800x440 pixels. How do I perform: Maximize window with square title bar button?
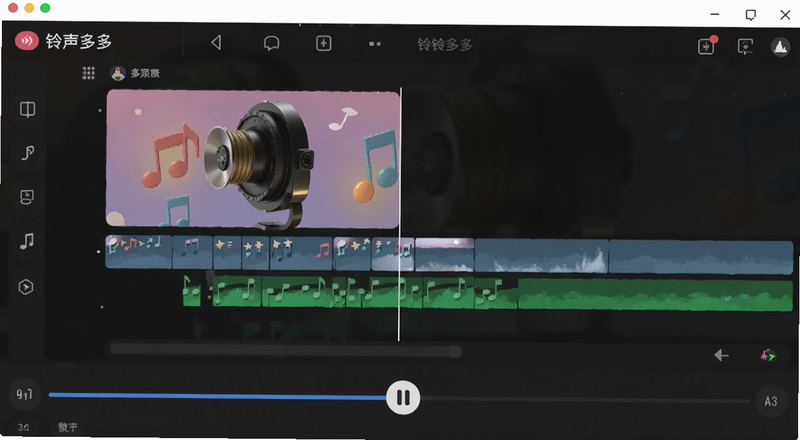click(751, 14)
